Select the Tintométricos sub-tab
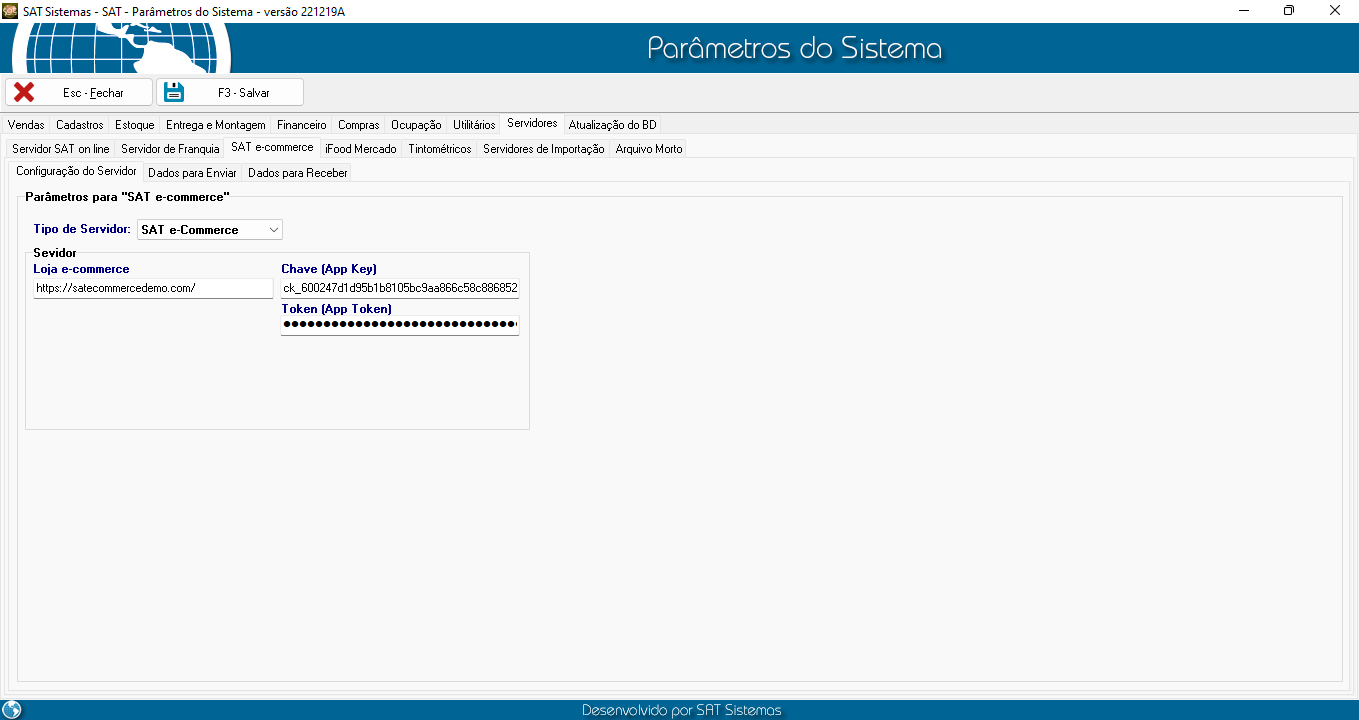Image resolution: width=1359 pixels, height=720 pixels. tap(439, 149)
